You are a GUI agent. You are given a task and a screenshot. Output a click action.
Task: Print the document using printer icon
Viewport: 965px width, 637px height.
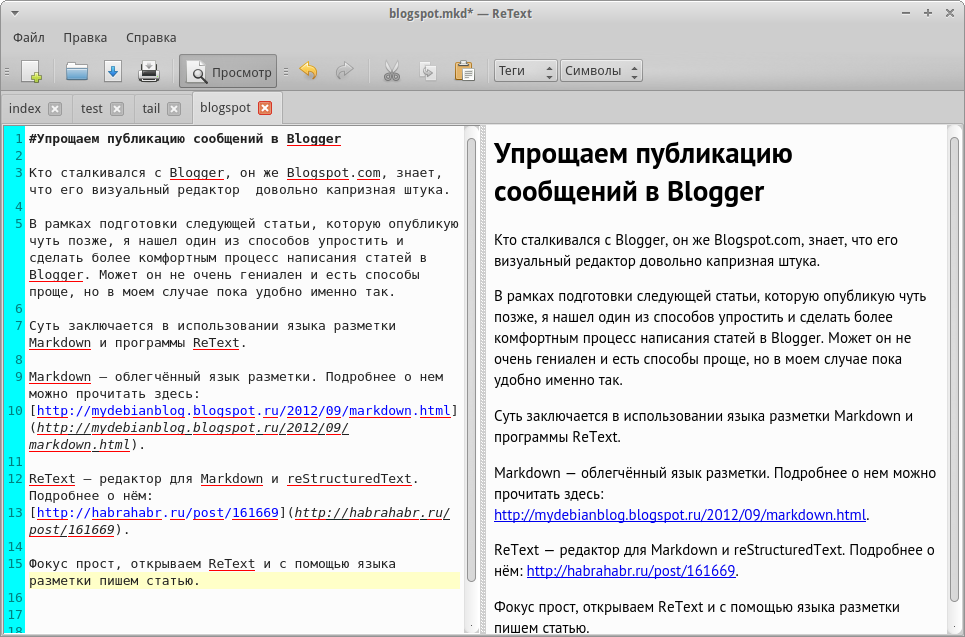pyautogui.click(x=149, y=71)
